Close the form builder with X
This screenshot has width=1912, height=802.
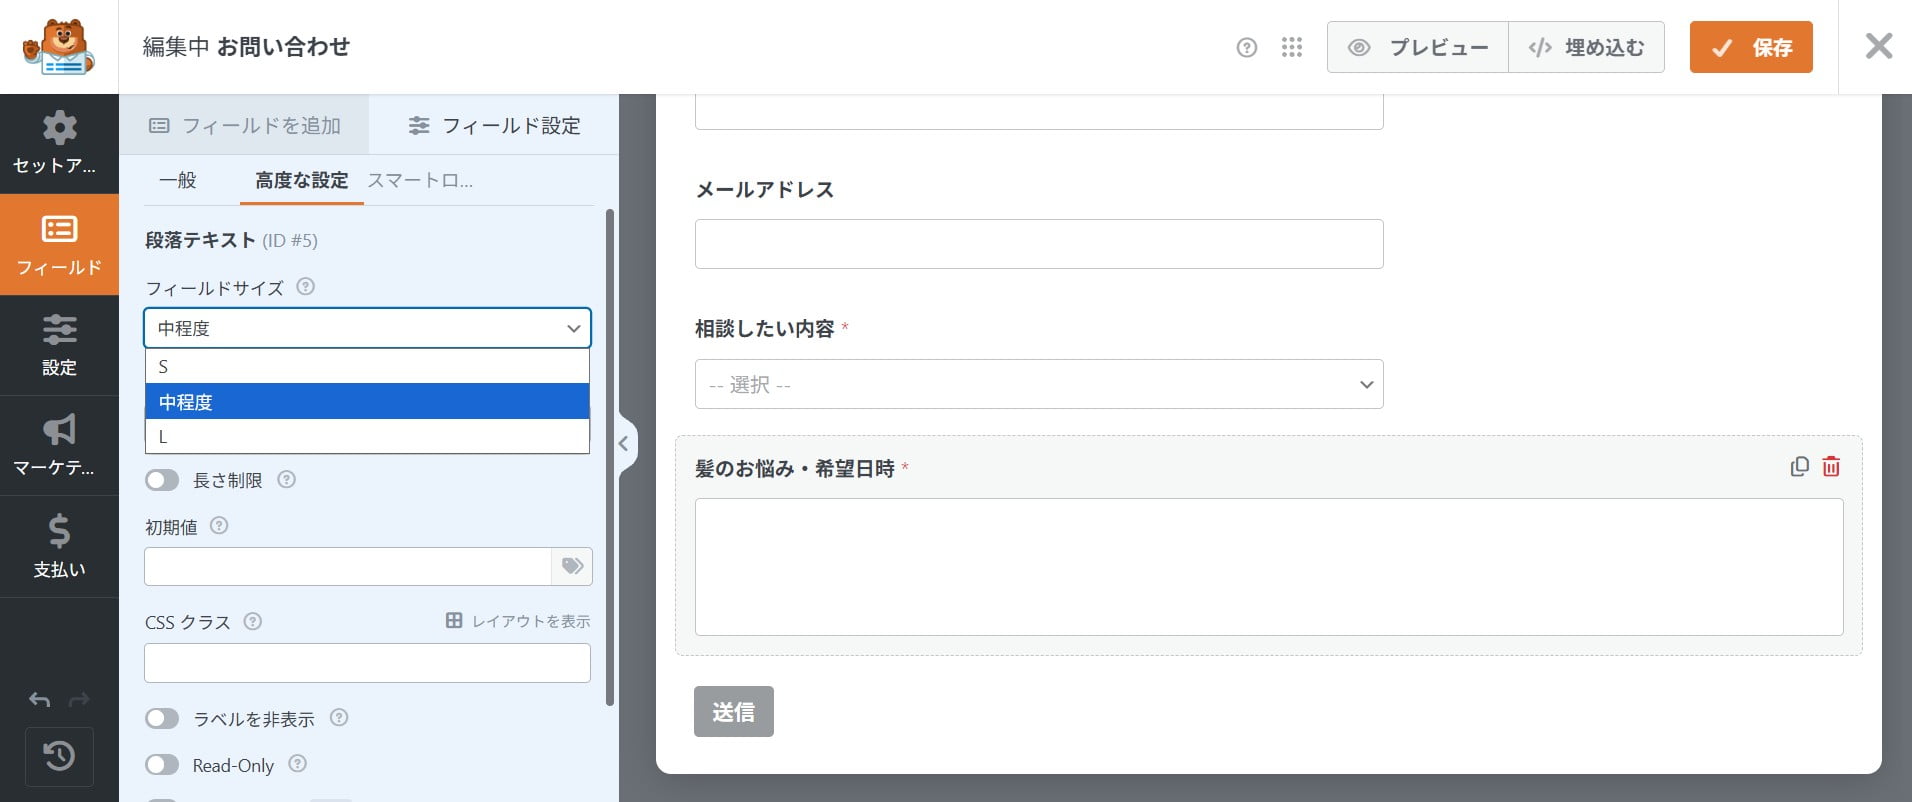coord(1878,46)
